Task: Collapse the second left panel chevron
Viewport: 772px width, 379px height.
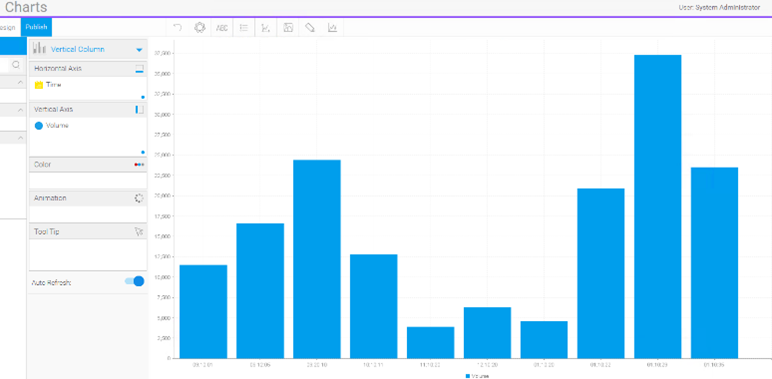Action: (20, 110)
